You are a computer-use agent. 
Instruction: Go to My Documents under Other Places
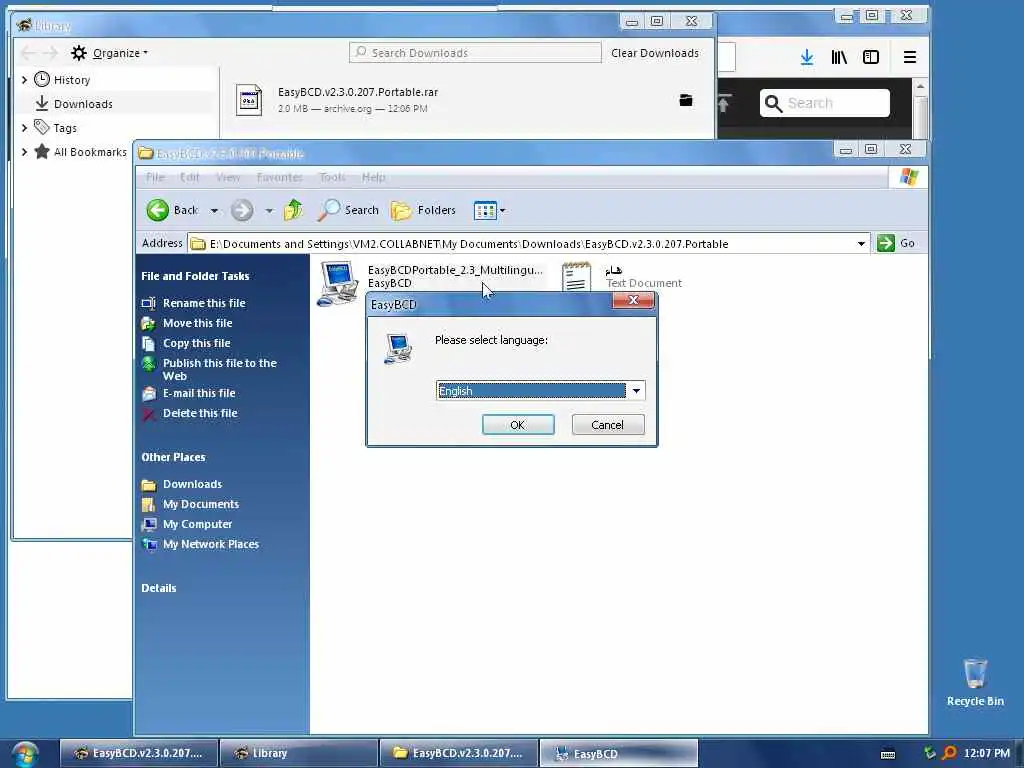coord(200,504)
